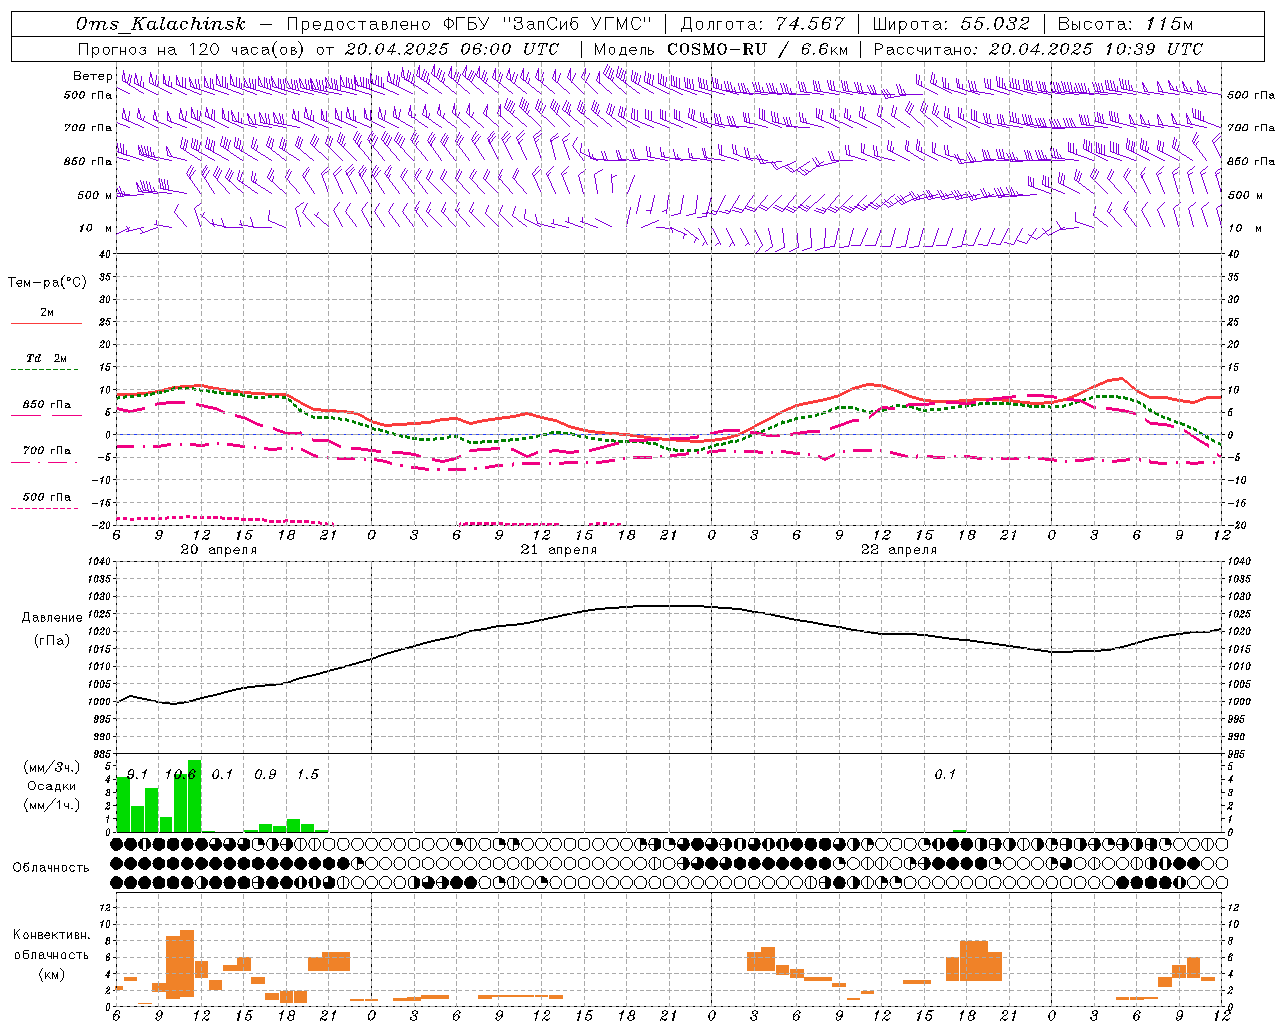Screen dimensions: 1280x1024
Task: Click the '(мм/3ч.)' precipitation unit label
Action: coord(51,767)
